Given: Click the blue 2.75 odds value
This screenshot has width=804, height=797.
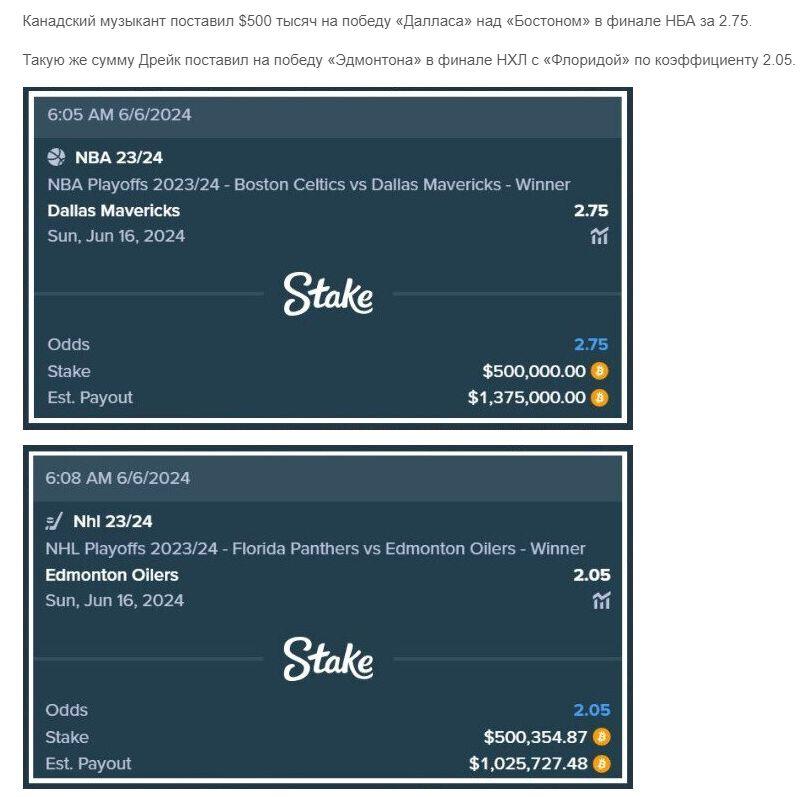Looking at the screenshot, I should tap(591, 344).
